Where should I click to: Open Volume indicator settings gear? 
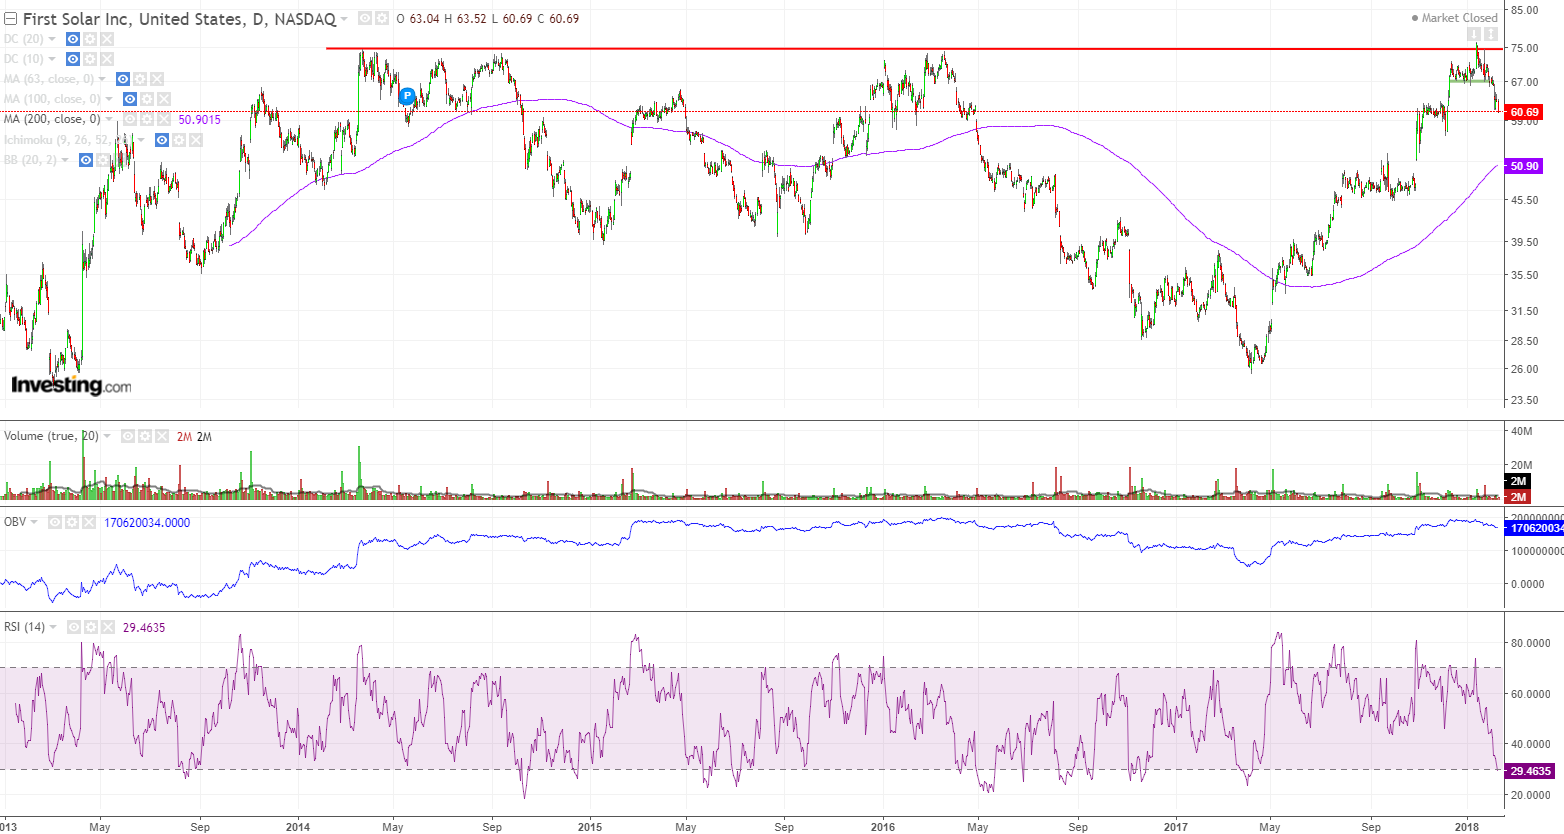[x=145, y=436]
